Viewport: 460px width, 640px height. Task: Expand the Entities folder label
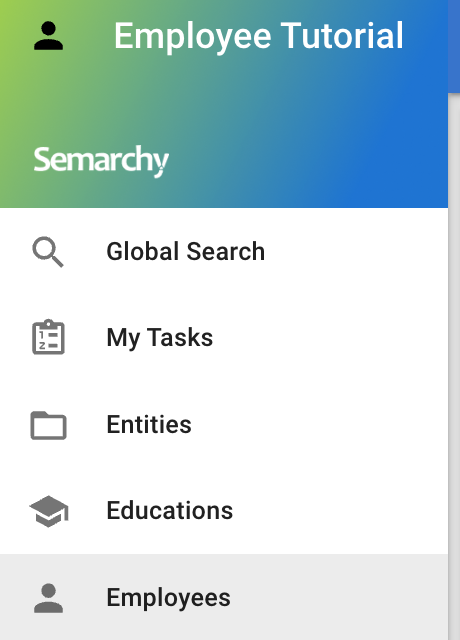click(x=149, y=424)
